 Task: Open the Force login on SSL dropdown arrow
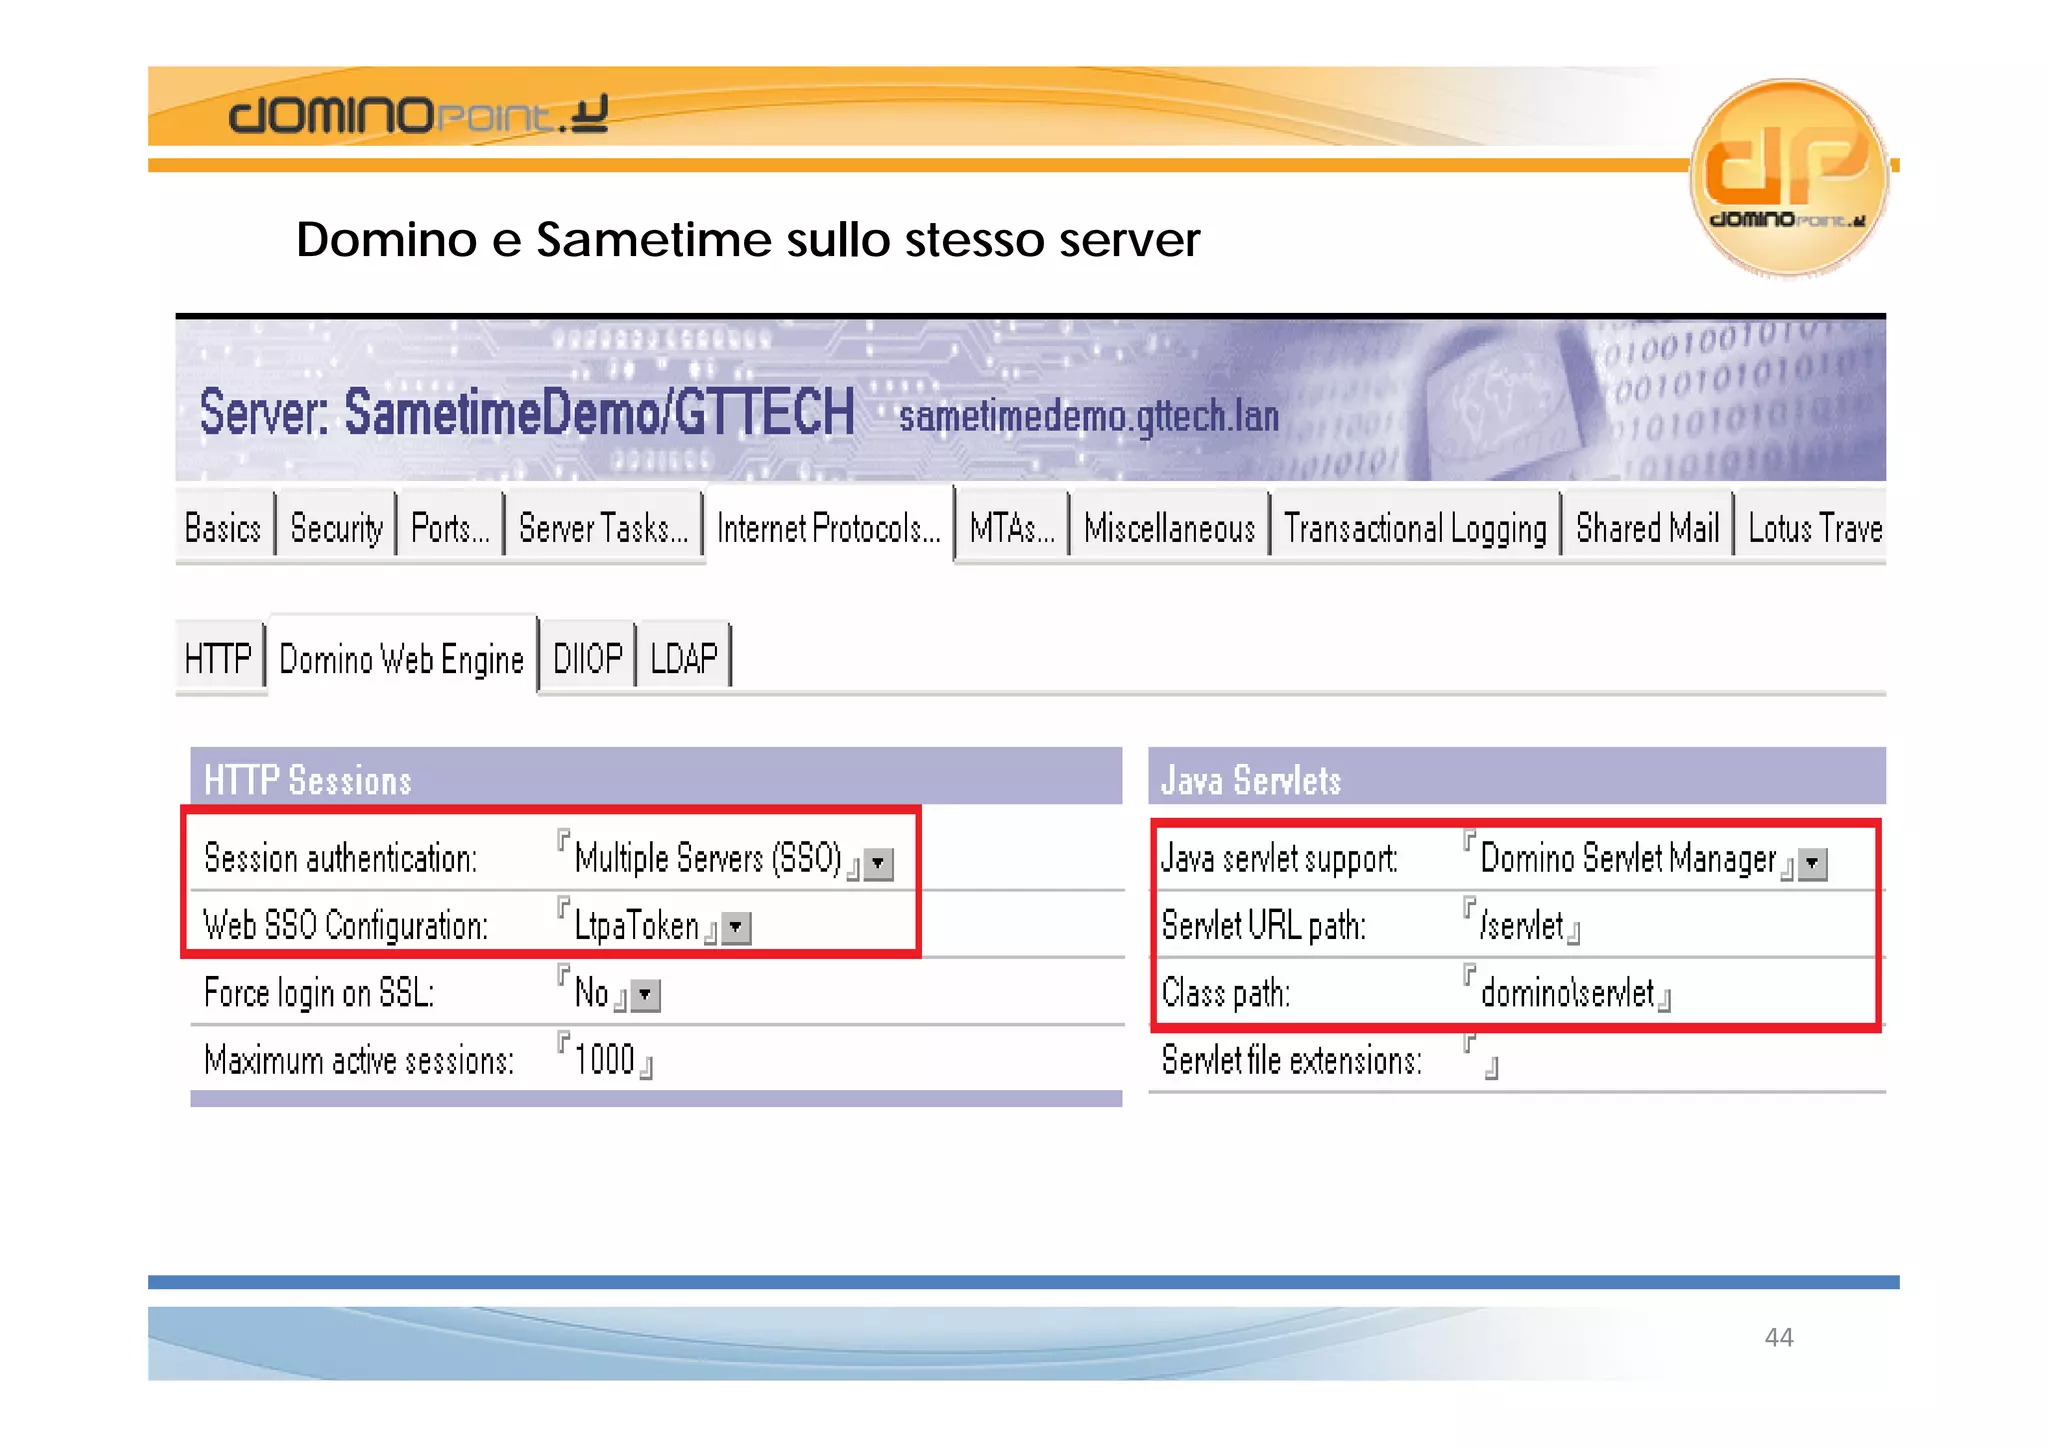pos(646,995)
